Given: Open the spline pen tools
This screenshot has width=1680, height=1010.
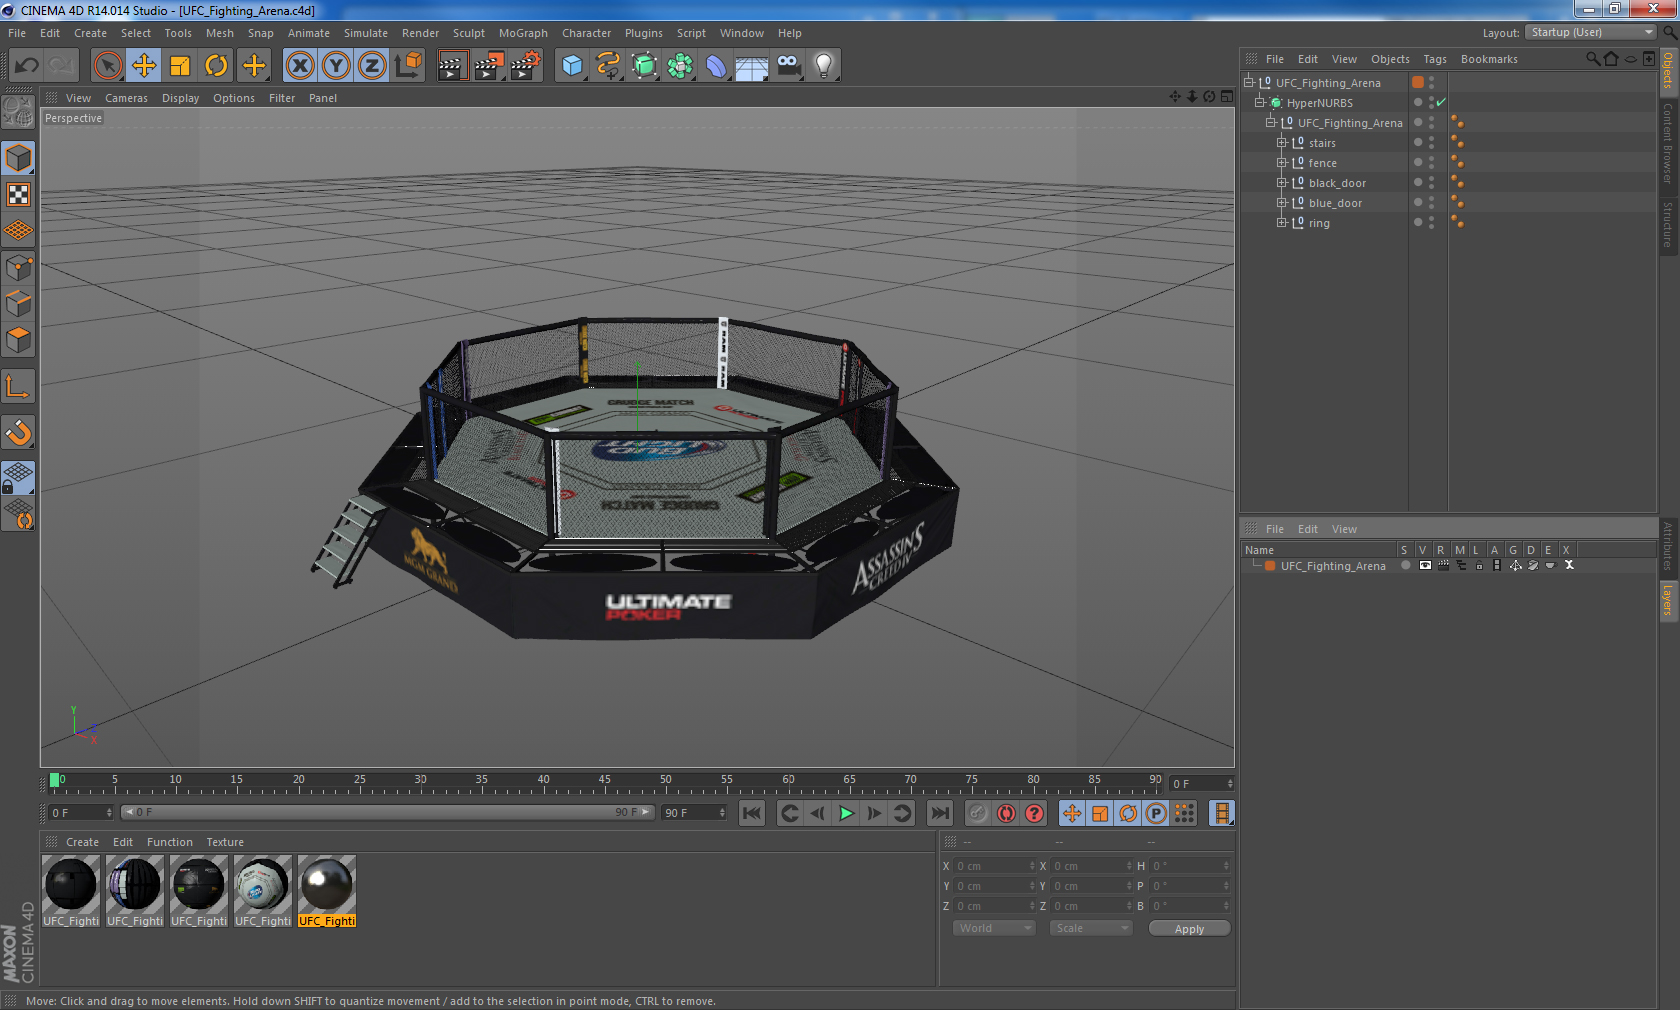Looking at the screenshot, I should click(x=608, y=66).
